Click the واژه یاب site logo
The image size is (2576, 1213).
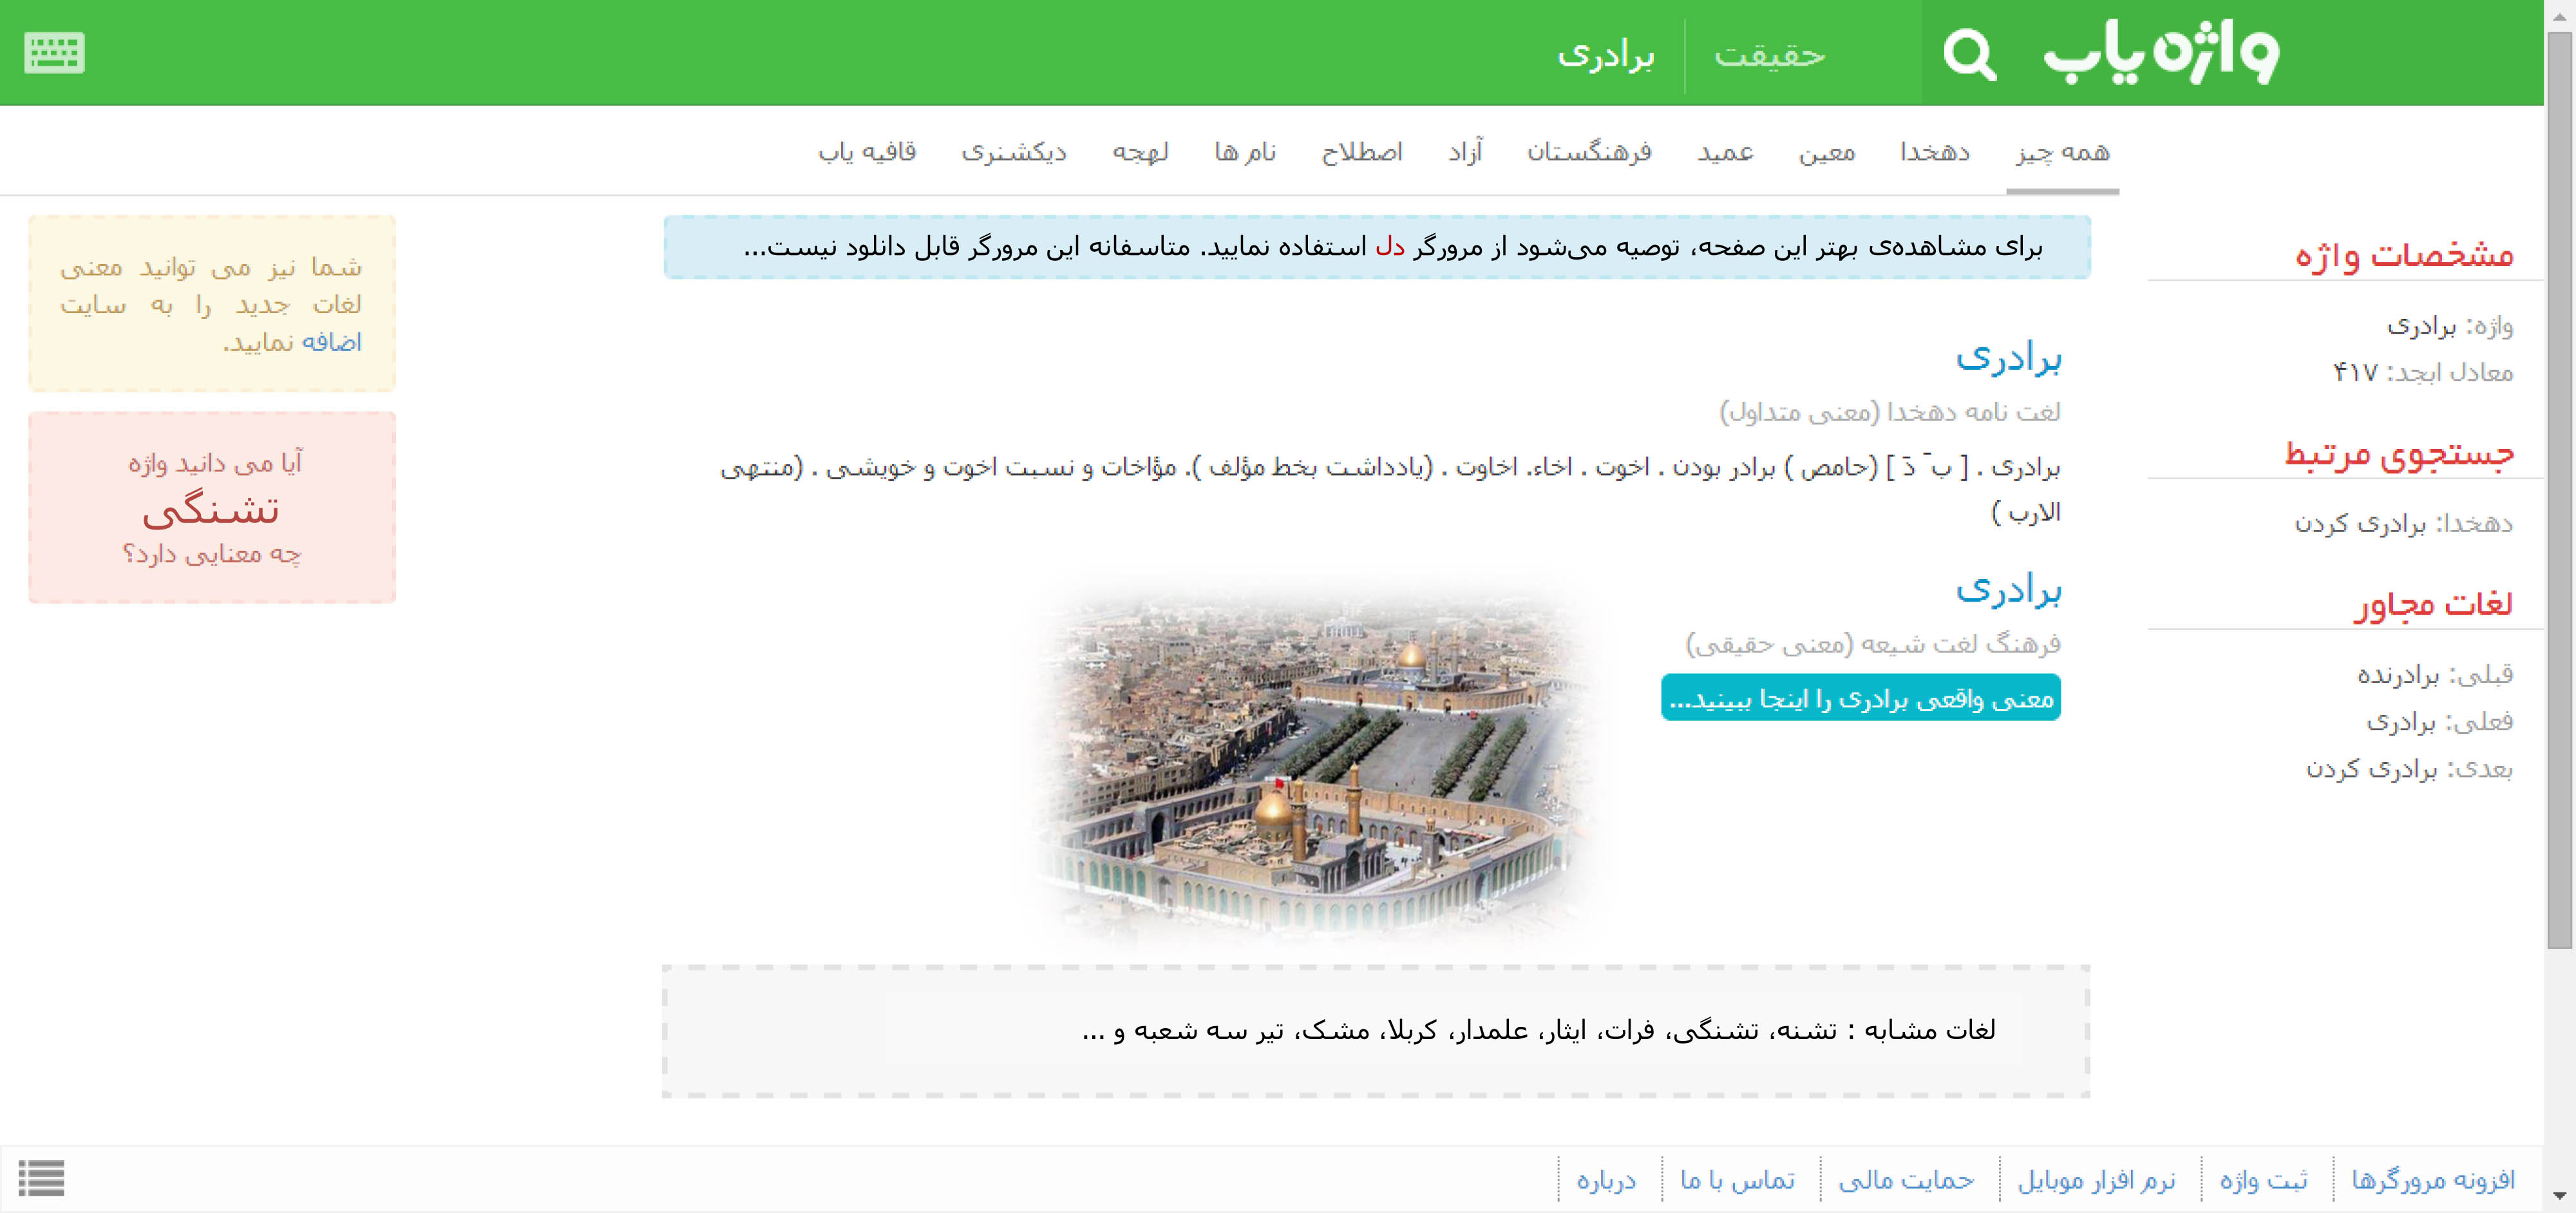[2160, 52]
